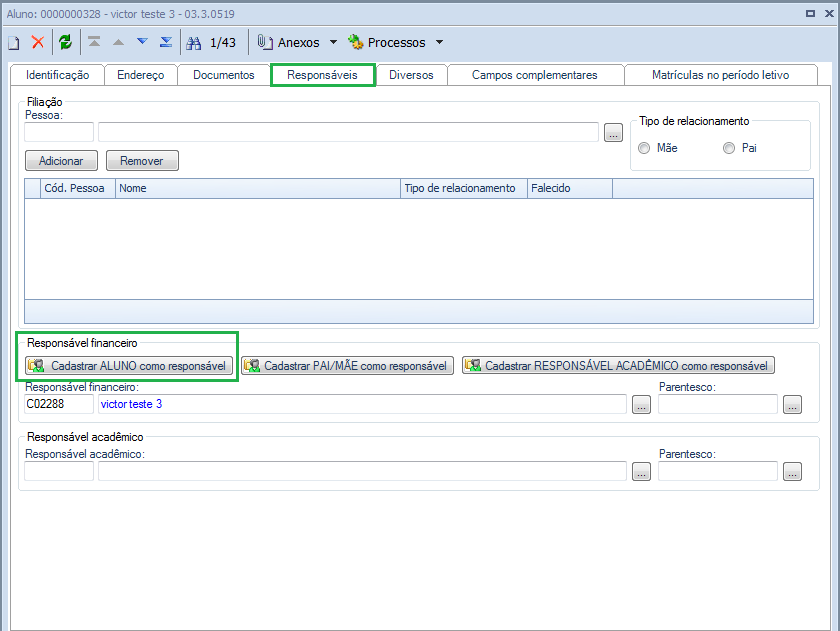Open the Campos complementares tab
The height and width of the screenshot is (631, 840).
point(535,75)
